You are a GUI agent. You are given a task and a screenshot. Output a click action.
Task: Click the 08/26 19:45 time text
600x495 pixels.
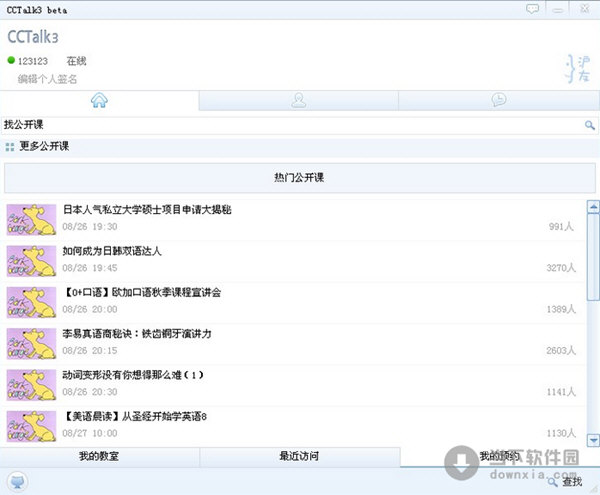(90, 268)
